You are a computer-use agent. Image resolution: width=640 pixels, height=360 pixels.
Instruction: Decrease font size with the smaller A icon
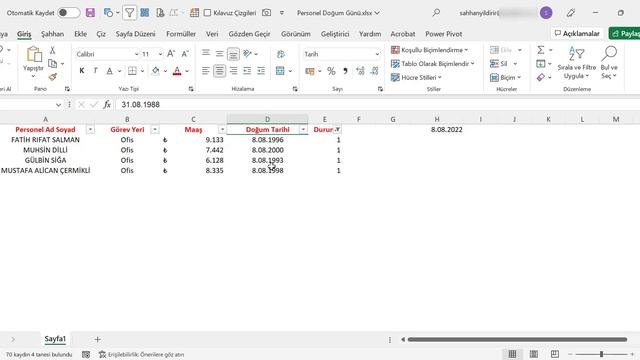pyautogui.click(x=185, y=53)
